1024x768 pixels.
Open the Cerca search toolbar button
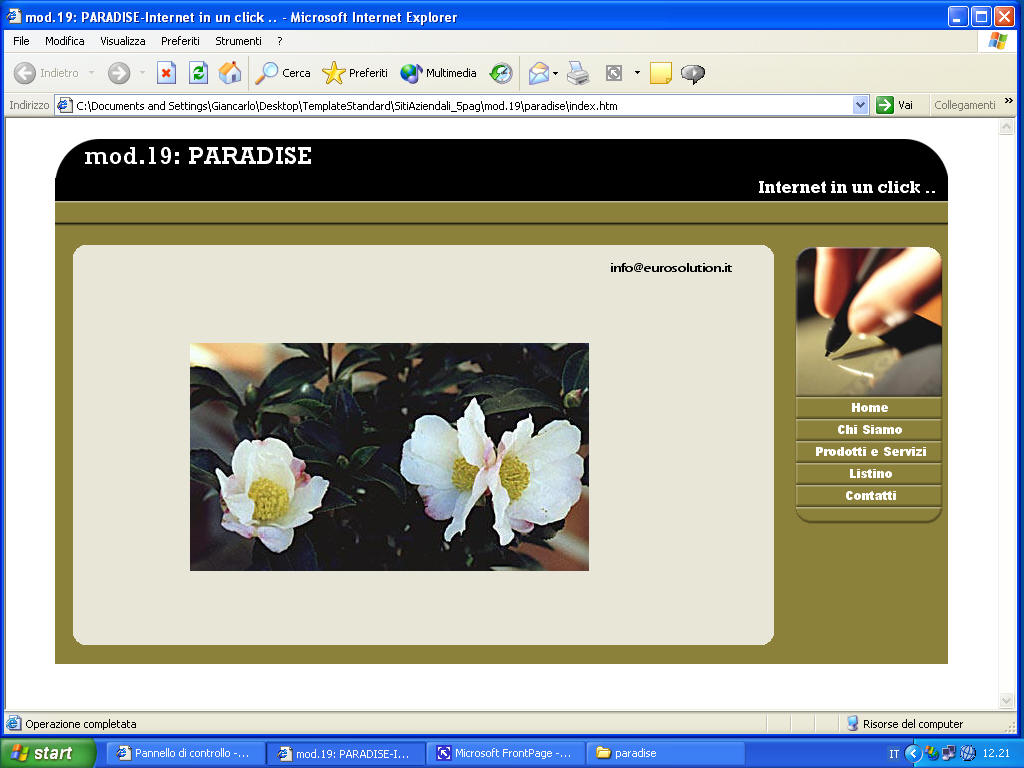(282, 73)
